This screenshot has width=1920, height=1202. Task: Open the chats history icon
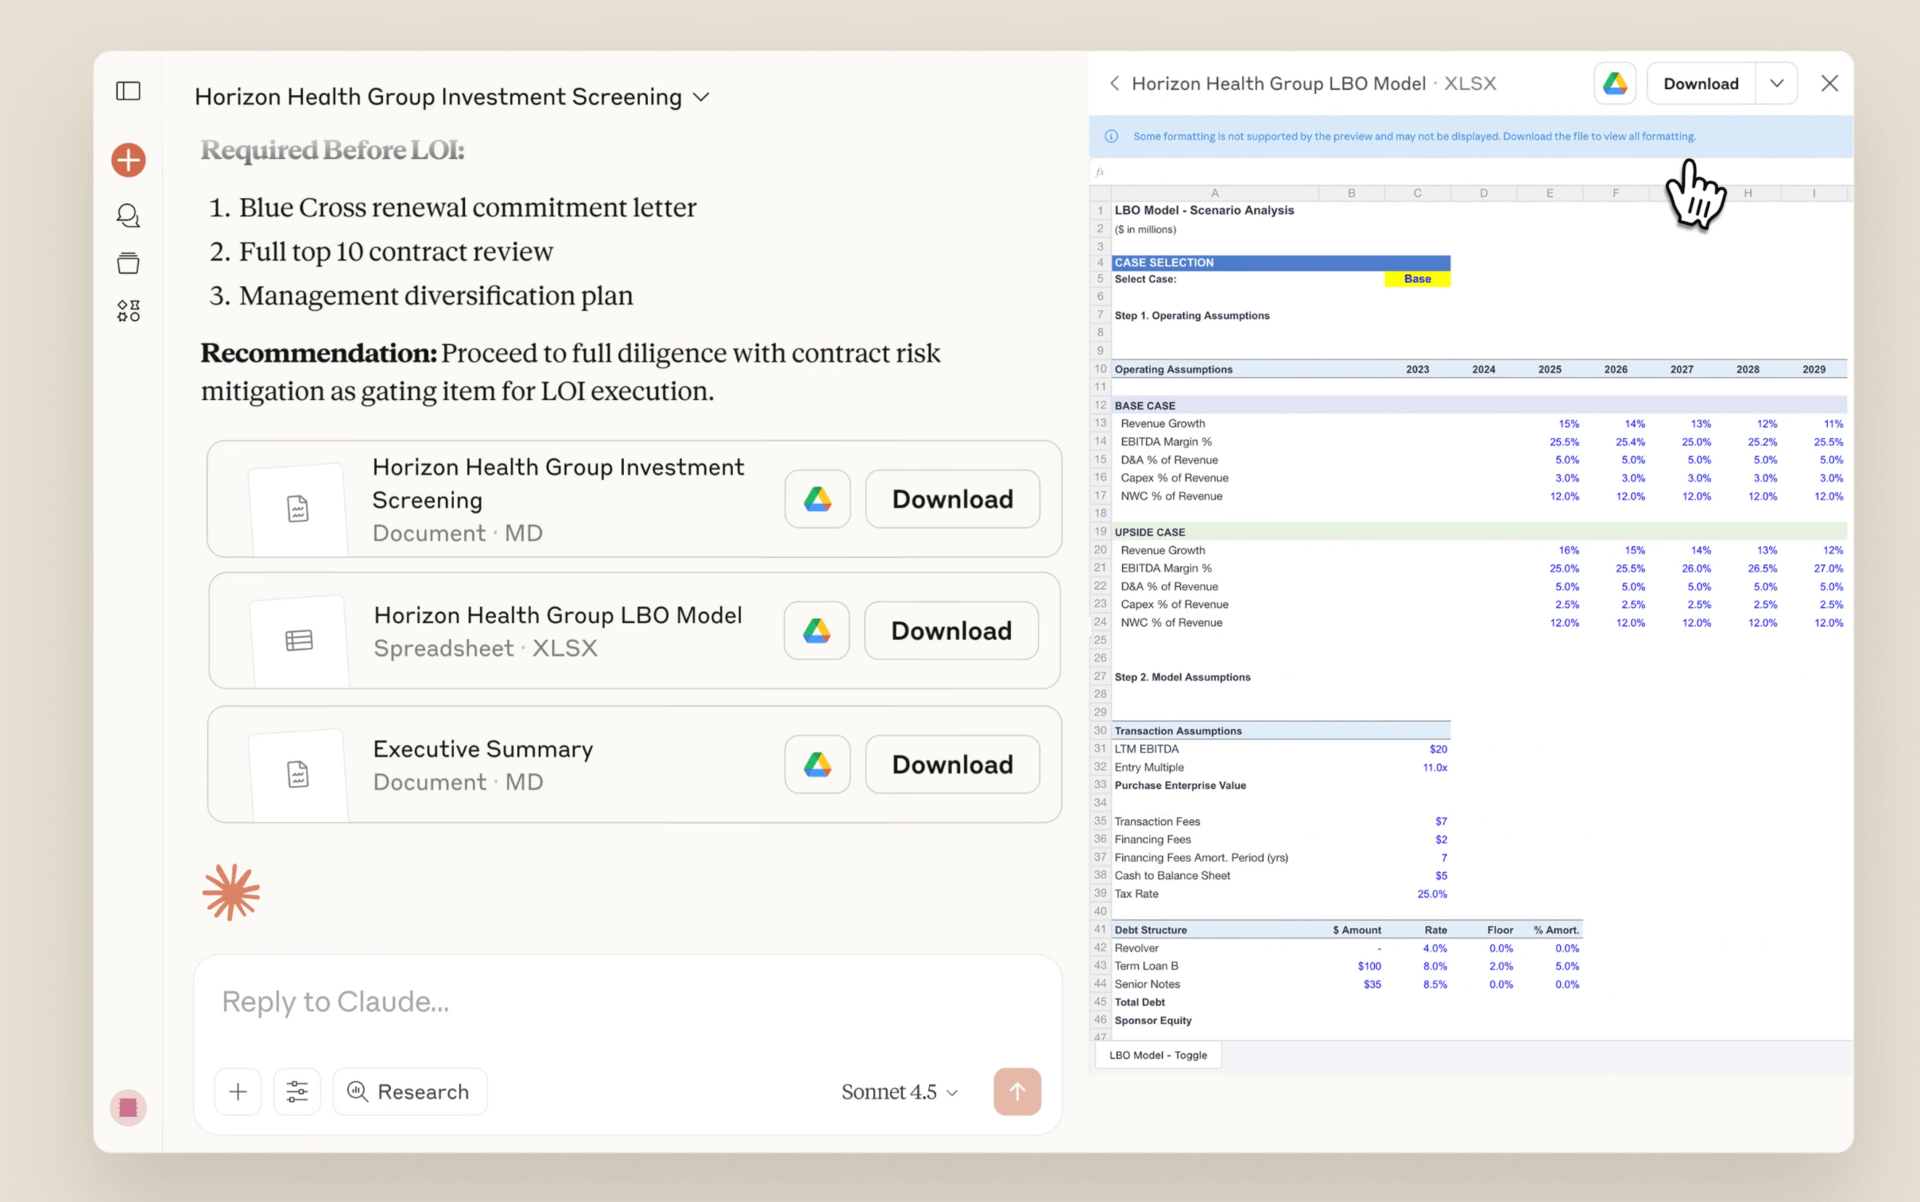pyautogui.click(x=128, y=215)
